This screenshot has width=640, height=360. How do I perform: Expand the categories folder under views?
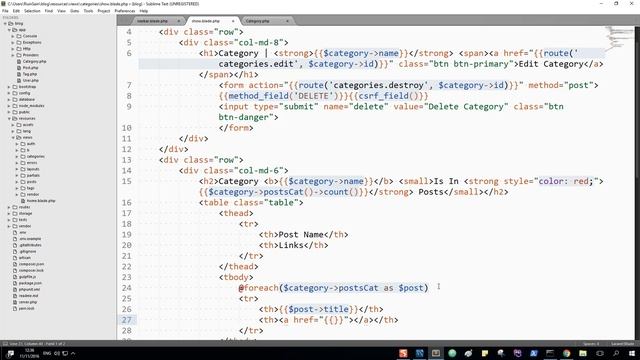click(17, 156)
